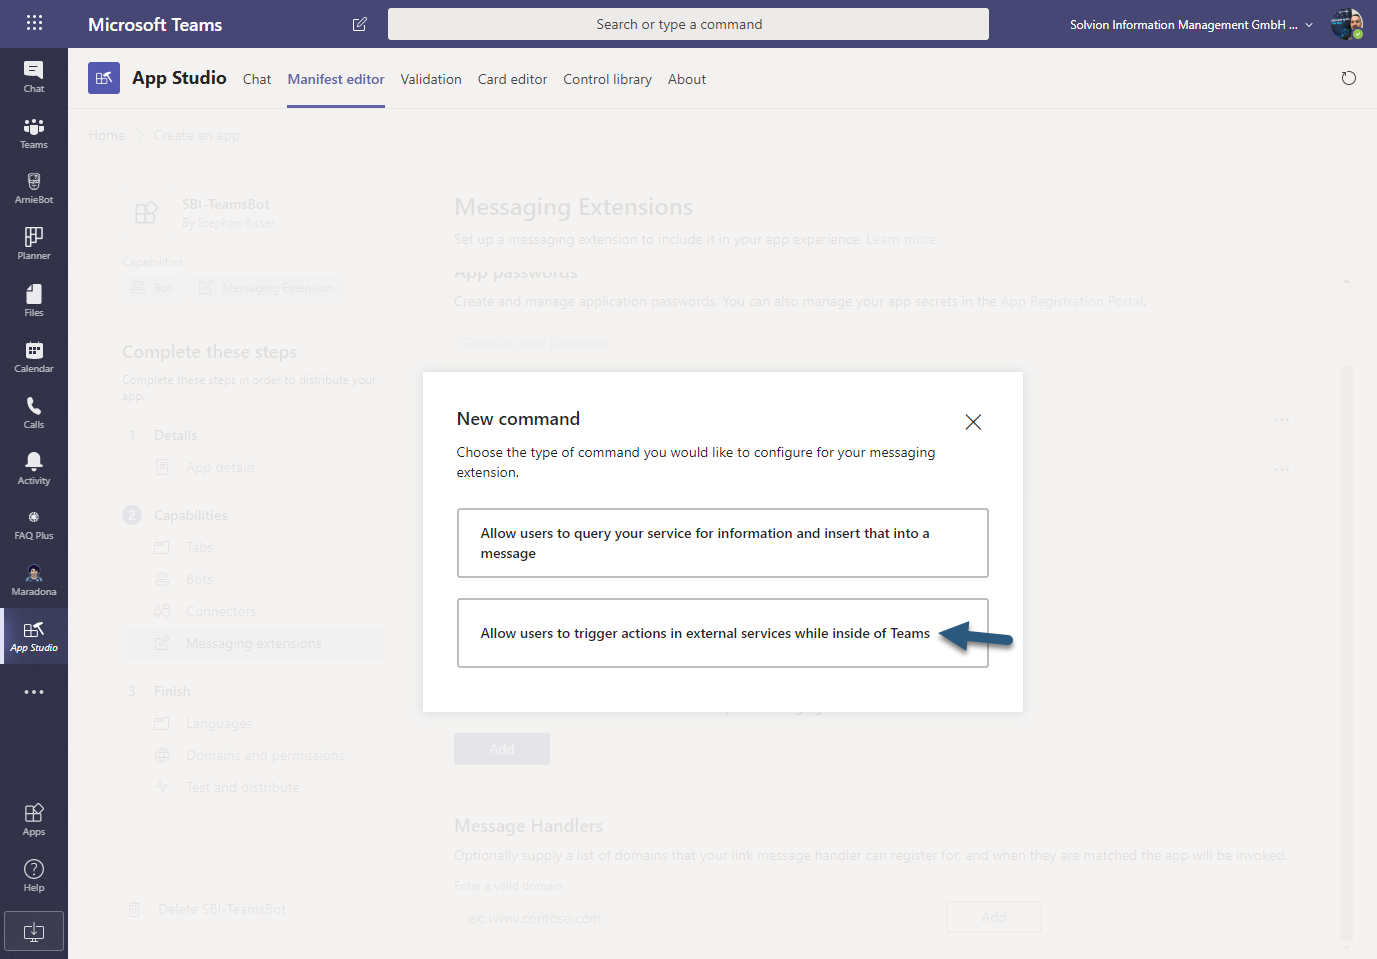The width and height of the screenshot is (1377, 959).
Task: Close the New command dialog
Action: pyautogui.click(x=973, y=422)
